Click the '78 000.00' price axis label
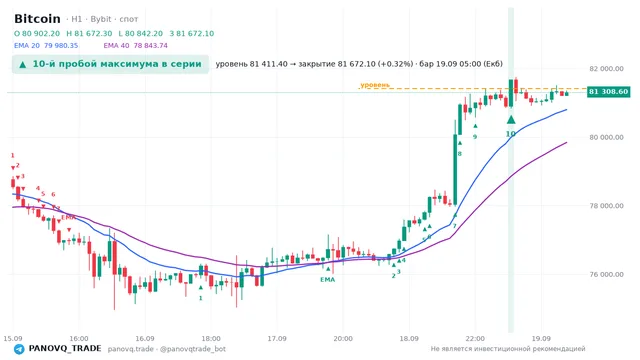Viewport: 640px width, 360px height. 607,206
